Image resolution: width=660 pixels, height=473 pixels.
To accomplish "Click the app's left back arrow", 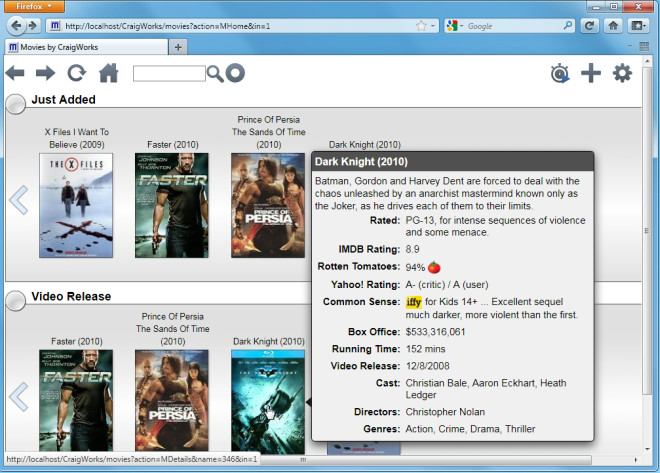I will (x=15, y=73).
